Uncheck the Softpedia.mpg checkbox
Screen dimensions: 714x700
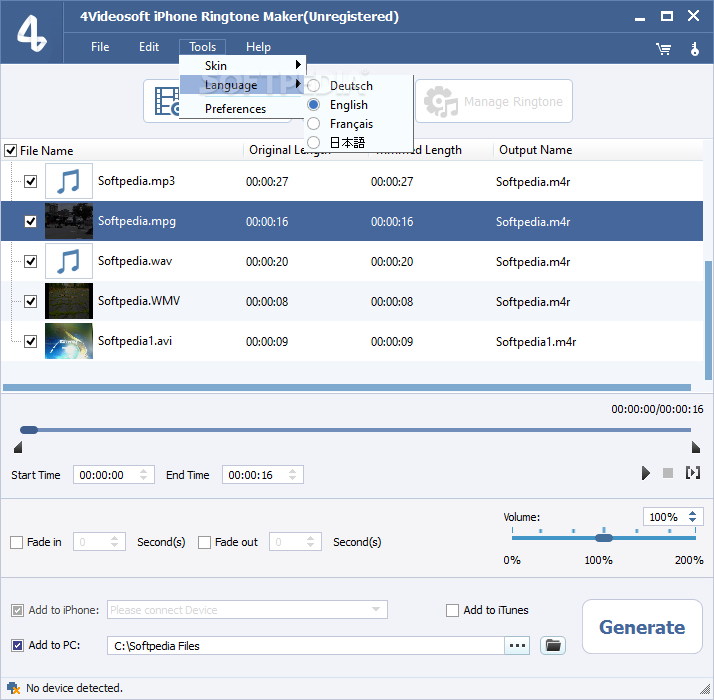click(31, 221)
